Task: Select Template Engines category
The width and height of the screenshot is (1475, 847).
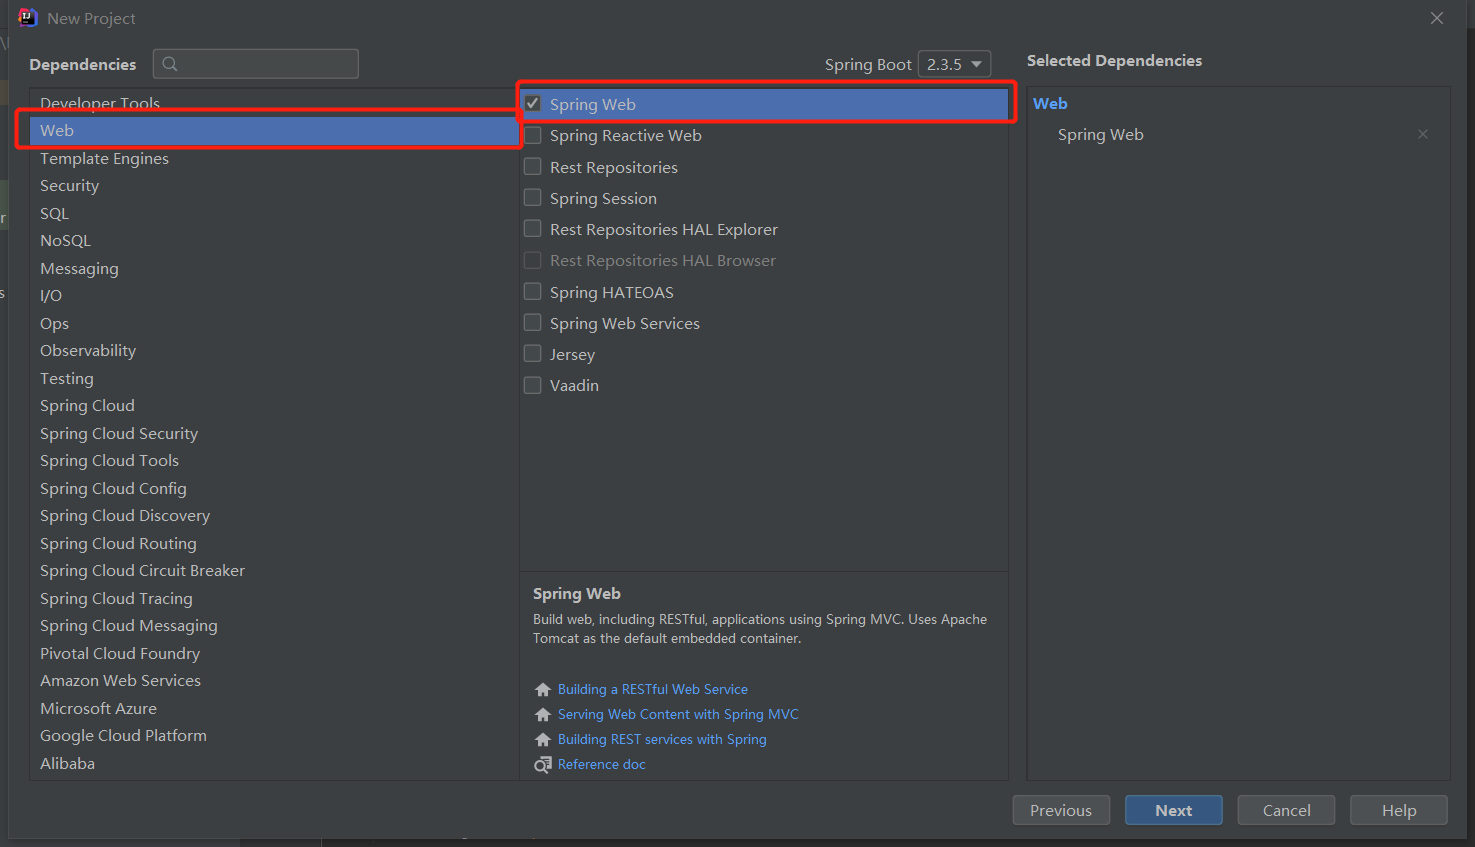Action: (274, 158)
